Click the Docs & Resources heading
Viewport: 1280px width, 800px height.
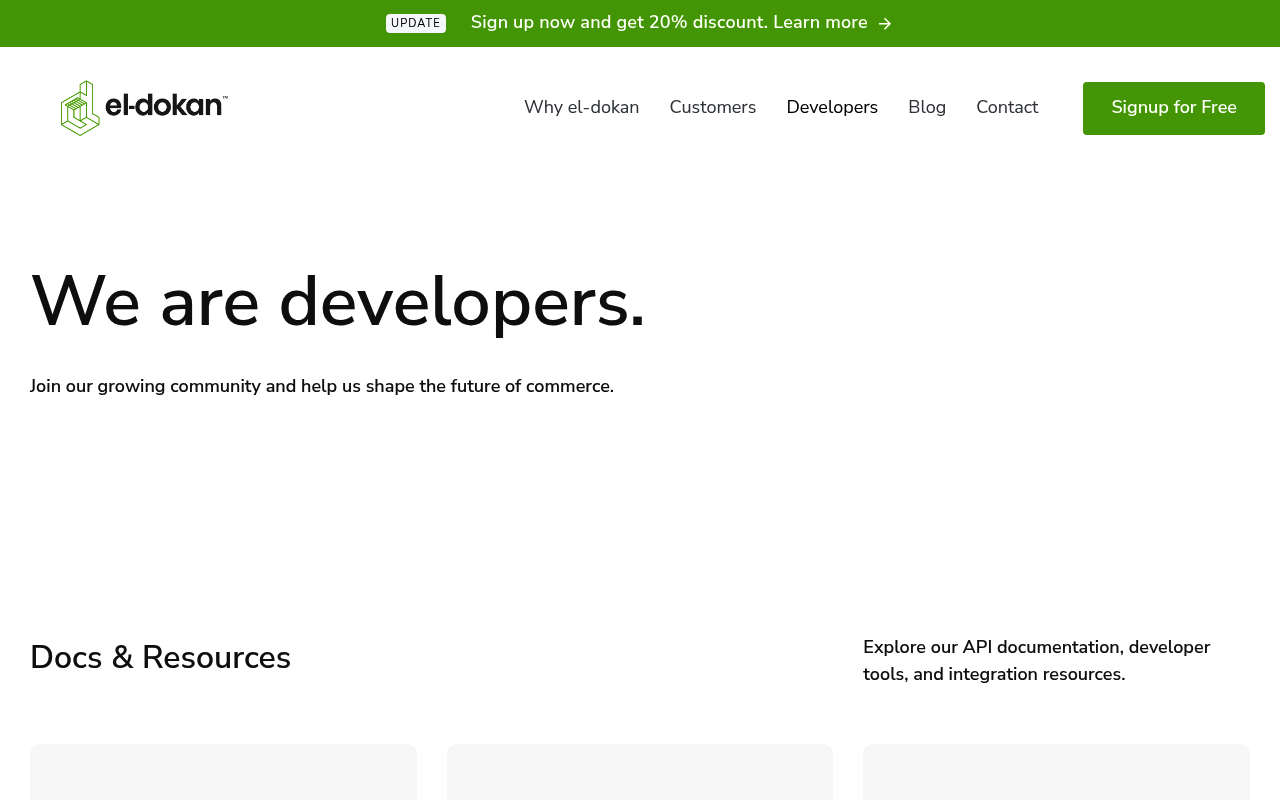tap(160, 658)
